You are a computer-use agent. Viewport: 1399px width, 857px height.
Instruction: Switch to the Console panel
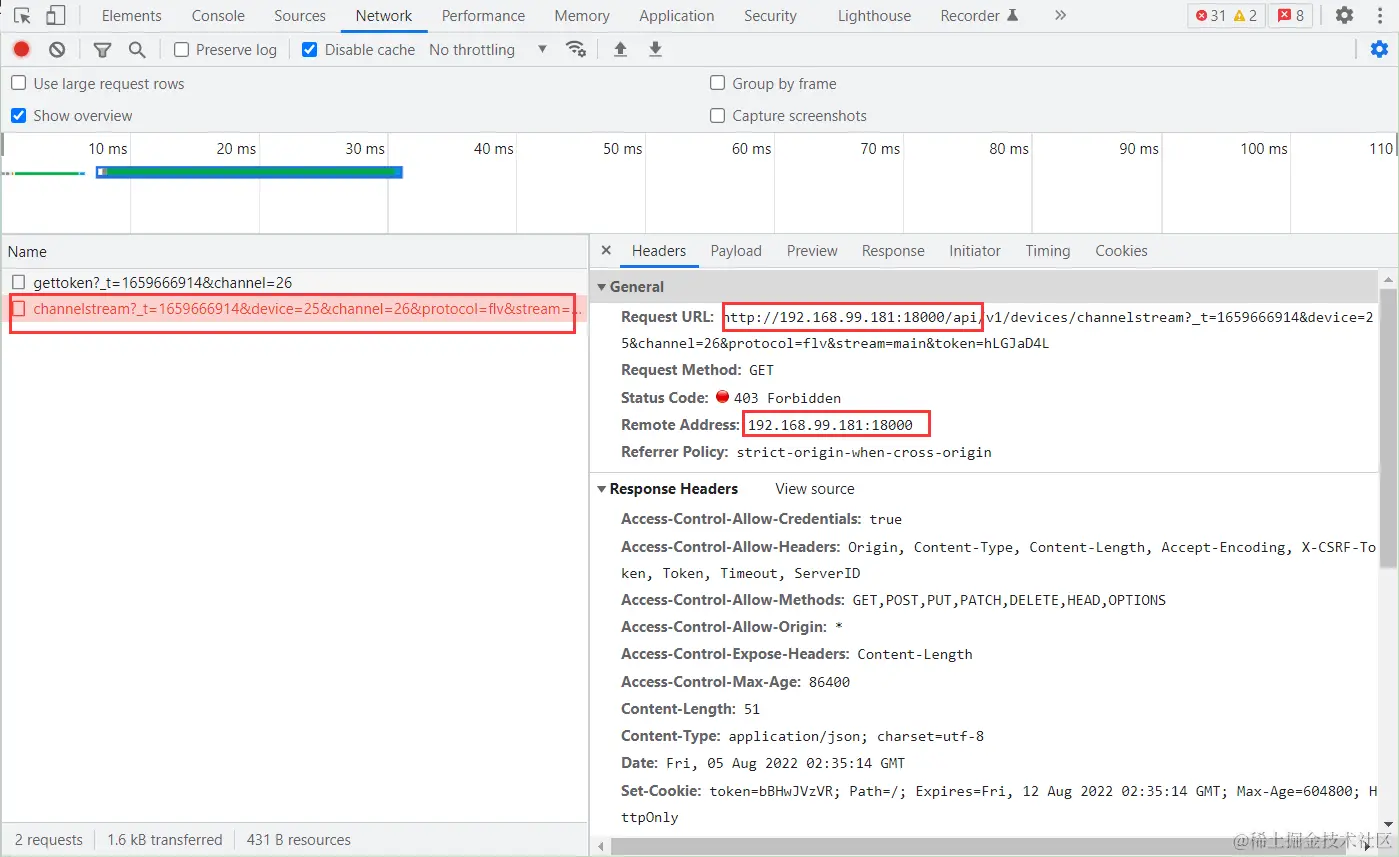tap(218, 16)
